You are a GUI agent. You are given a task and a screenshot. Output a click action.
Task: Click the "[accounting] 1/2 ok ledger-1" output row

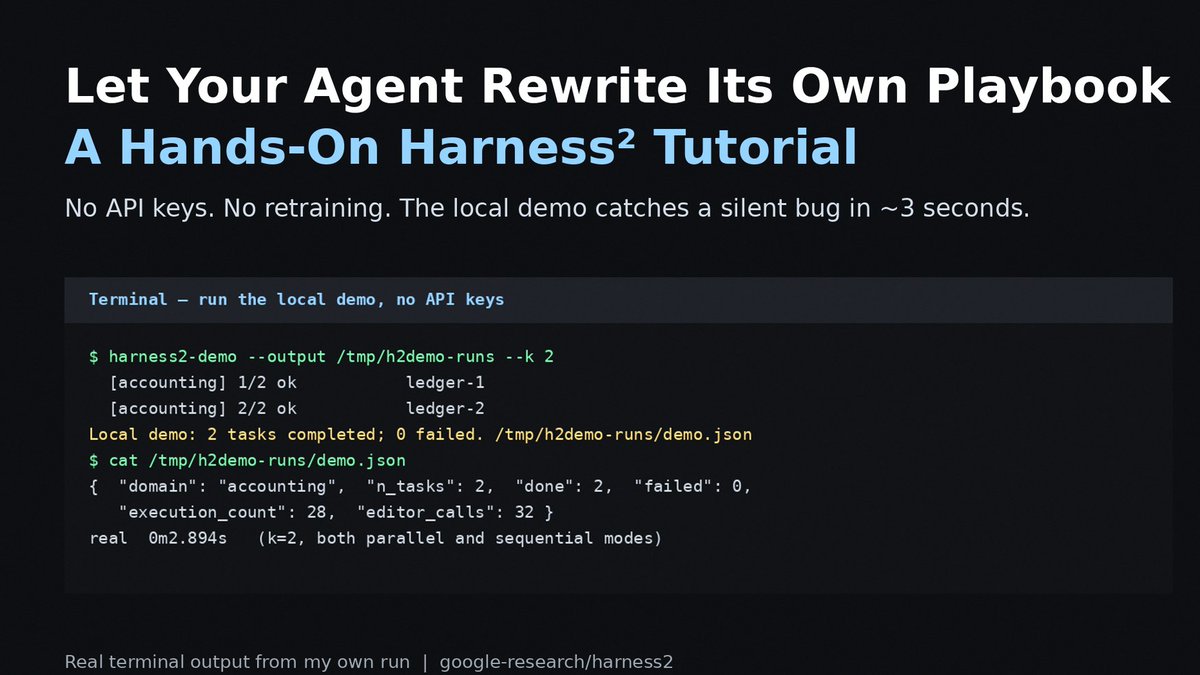click(x=297, y=383)
